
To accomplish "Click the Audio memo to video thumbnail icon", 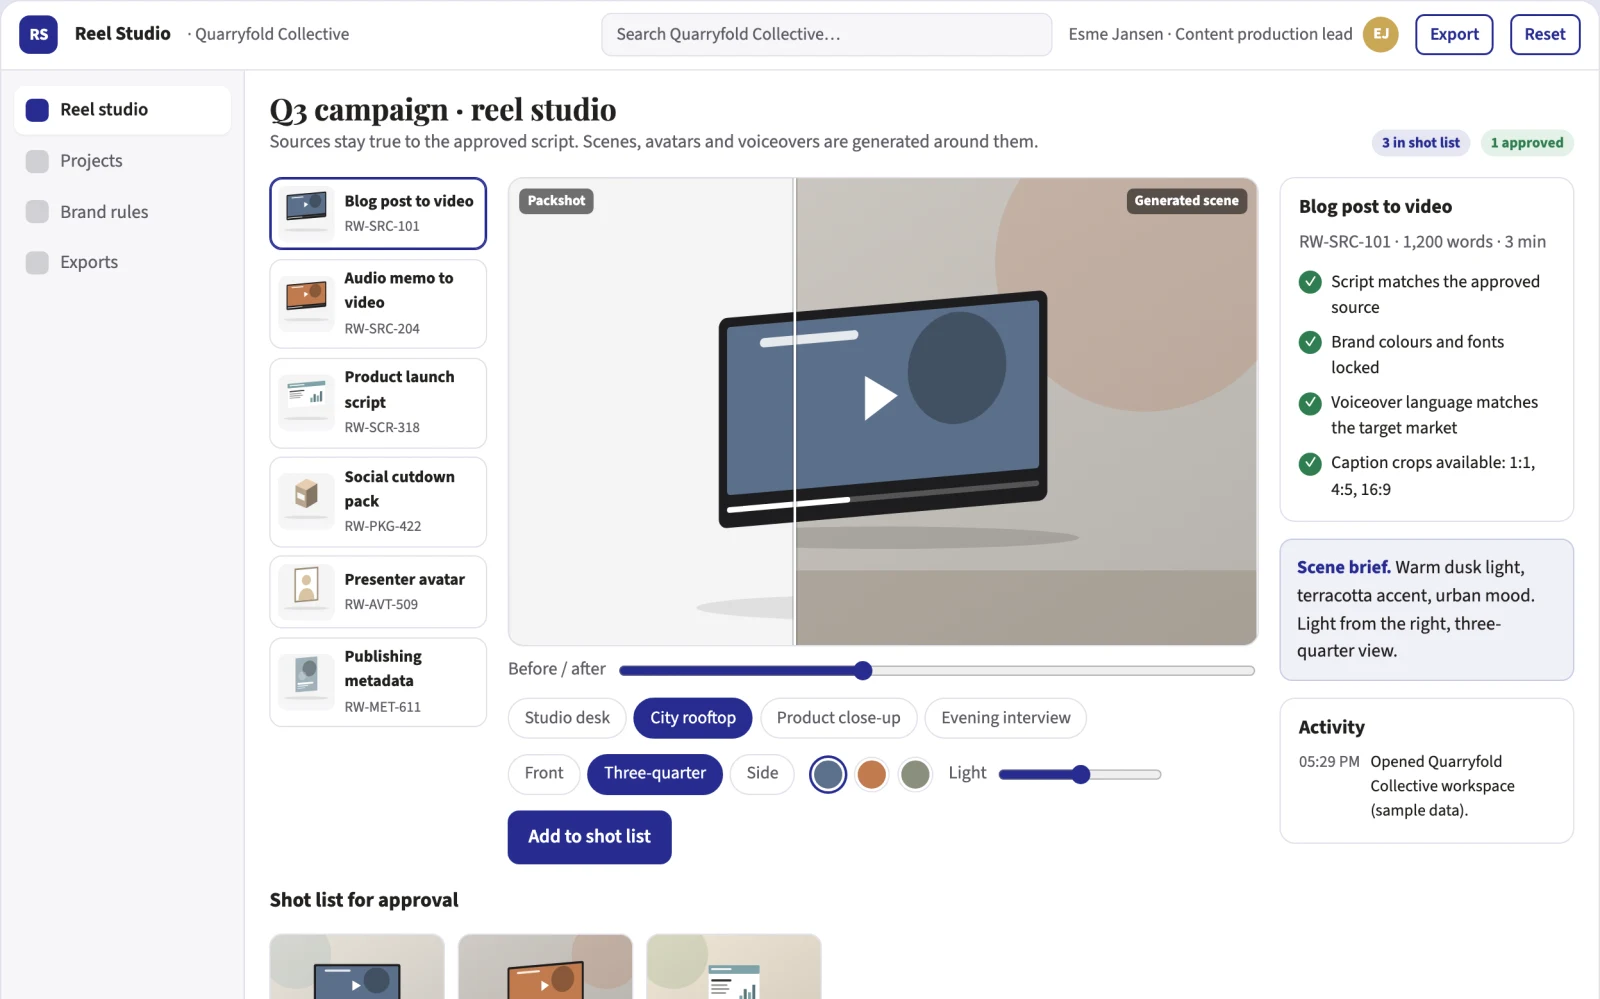I will tap(306, 304).
